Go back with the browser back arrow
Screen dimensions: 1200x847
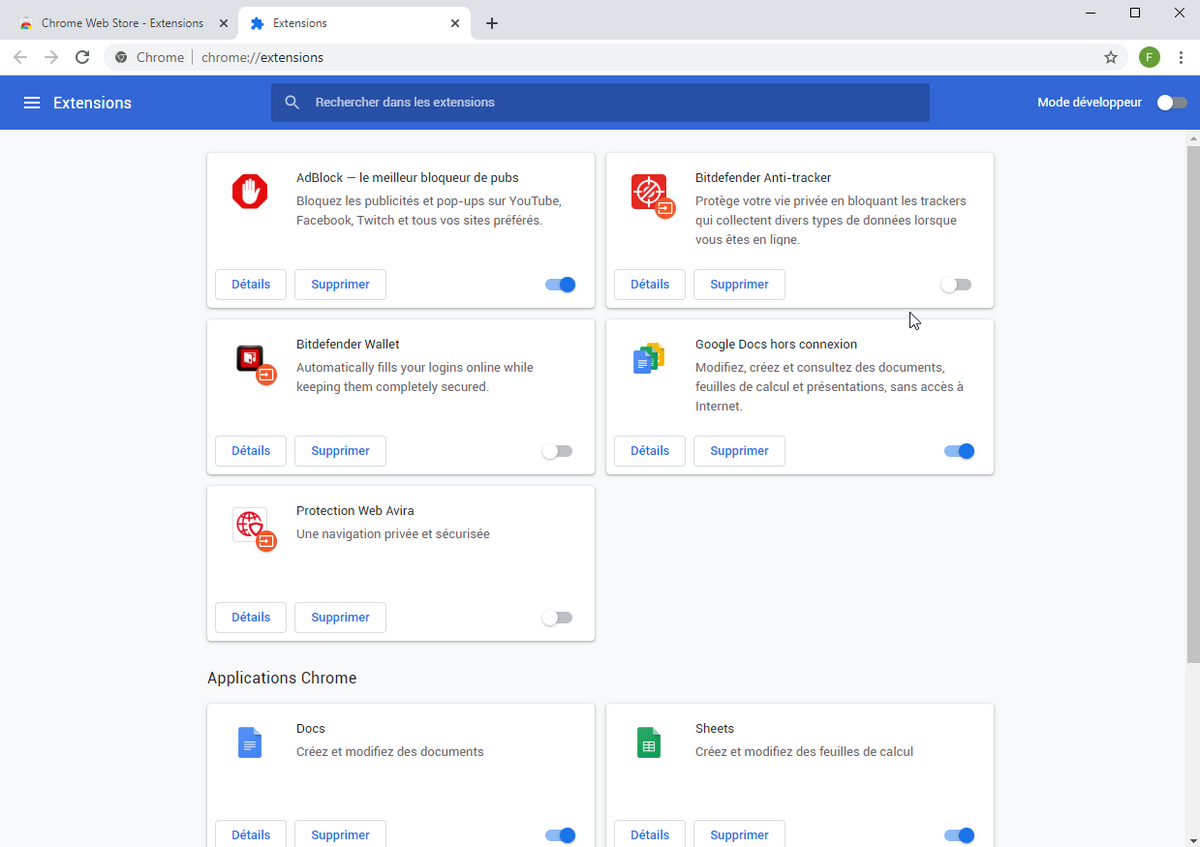20,57
